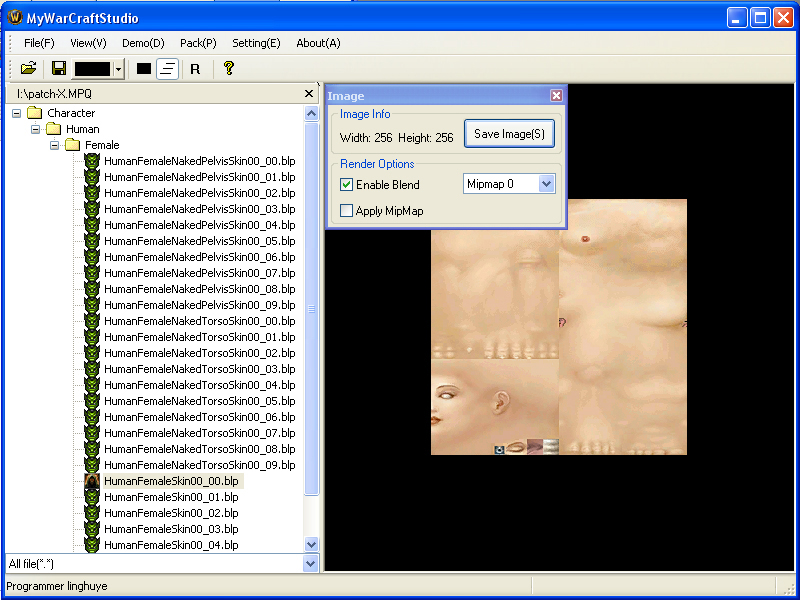Open the Demo(D) menu
This screenshot has width=800, height=600.
pyautogui.click(x=143, y=43)
